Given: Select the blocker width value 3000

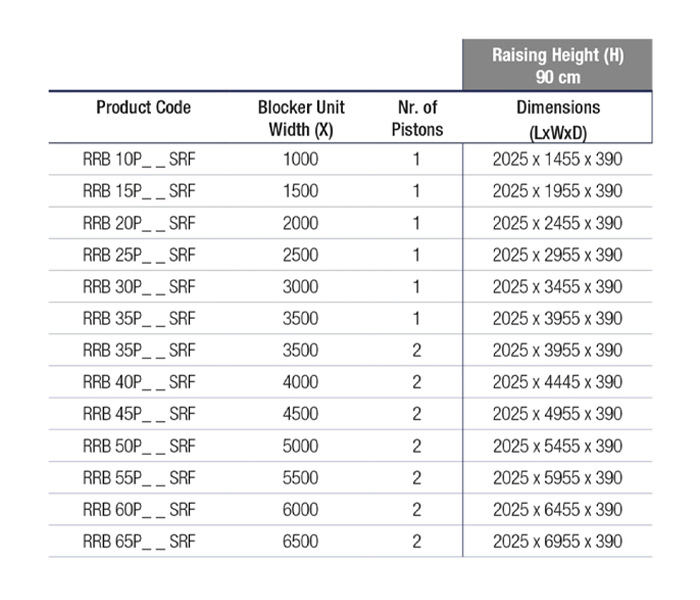Looking at the screenshot, I should [300, 287].
